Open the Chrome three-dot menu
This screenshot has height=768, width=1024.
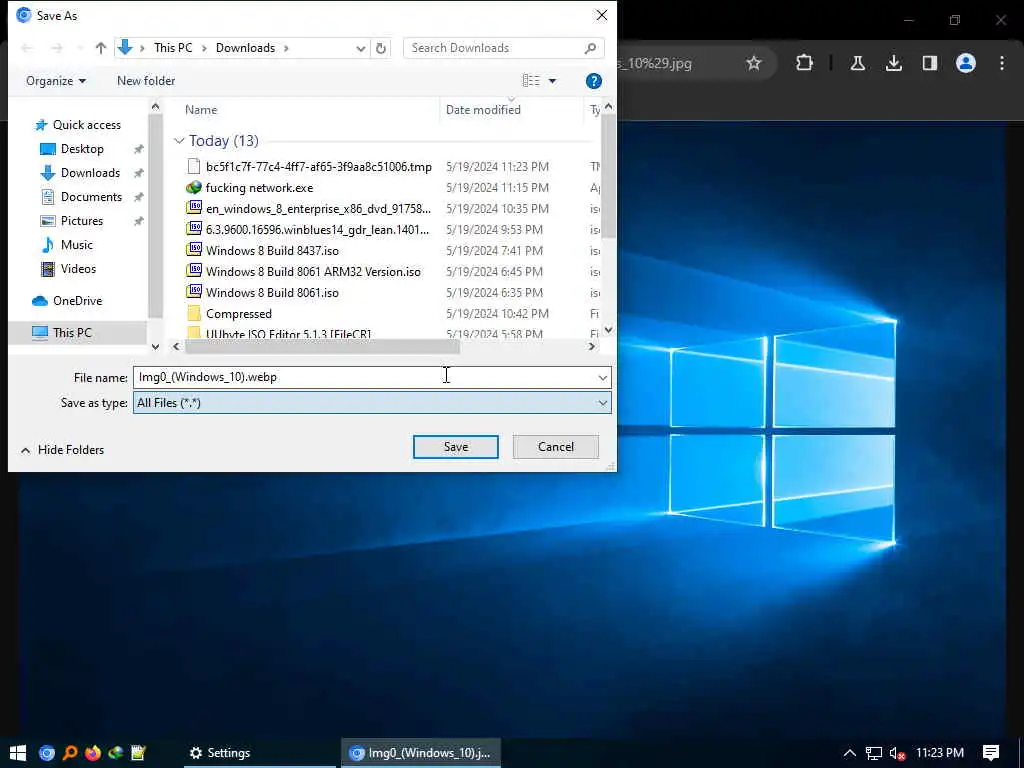(1002, 63)
